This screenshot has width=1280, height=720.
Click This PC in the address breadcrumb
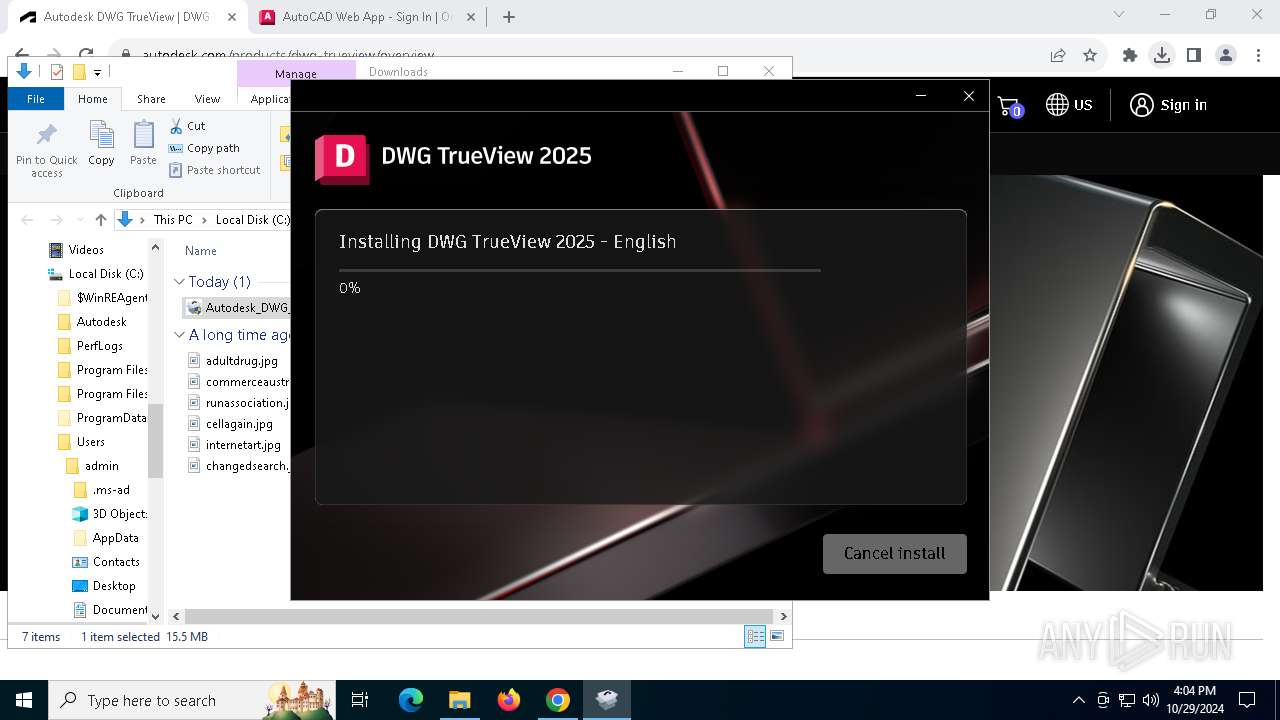pos(172,220)
